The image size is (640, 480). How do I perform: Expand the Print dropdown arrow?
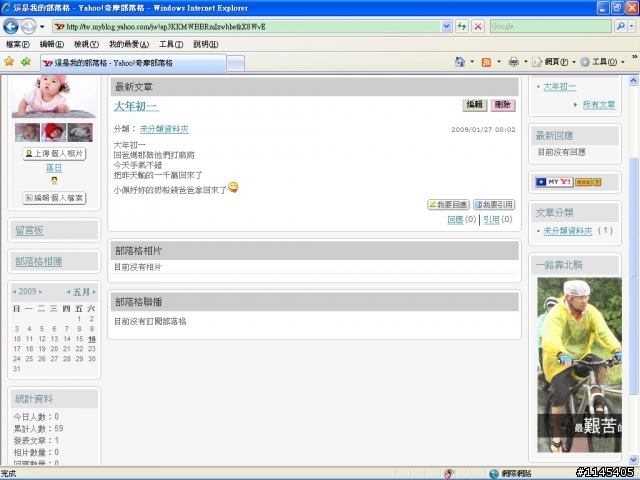pyautogui.click(x=526, y=62)
